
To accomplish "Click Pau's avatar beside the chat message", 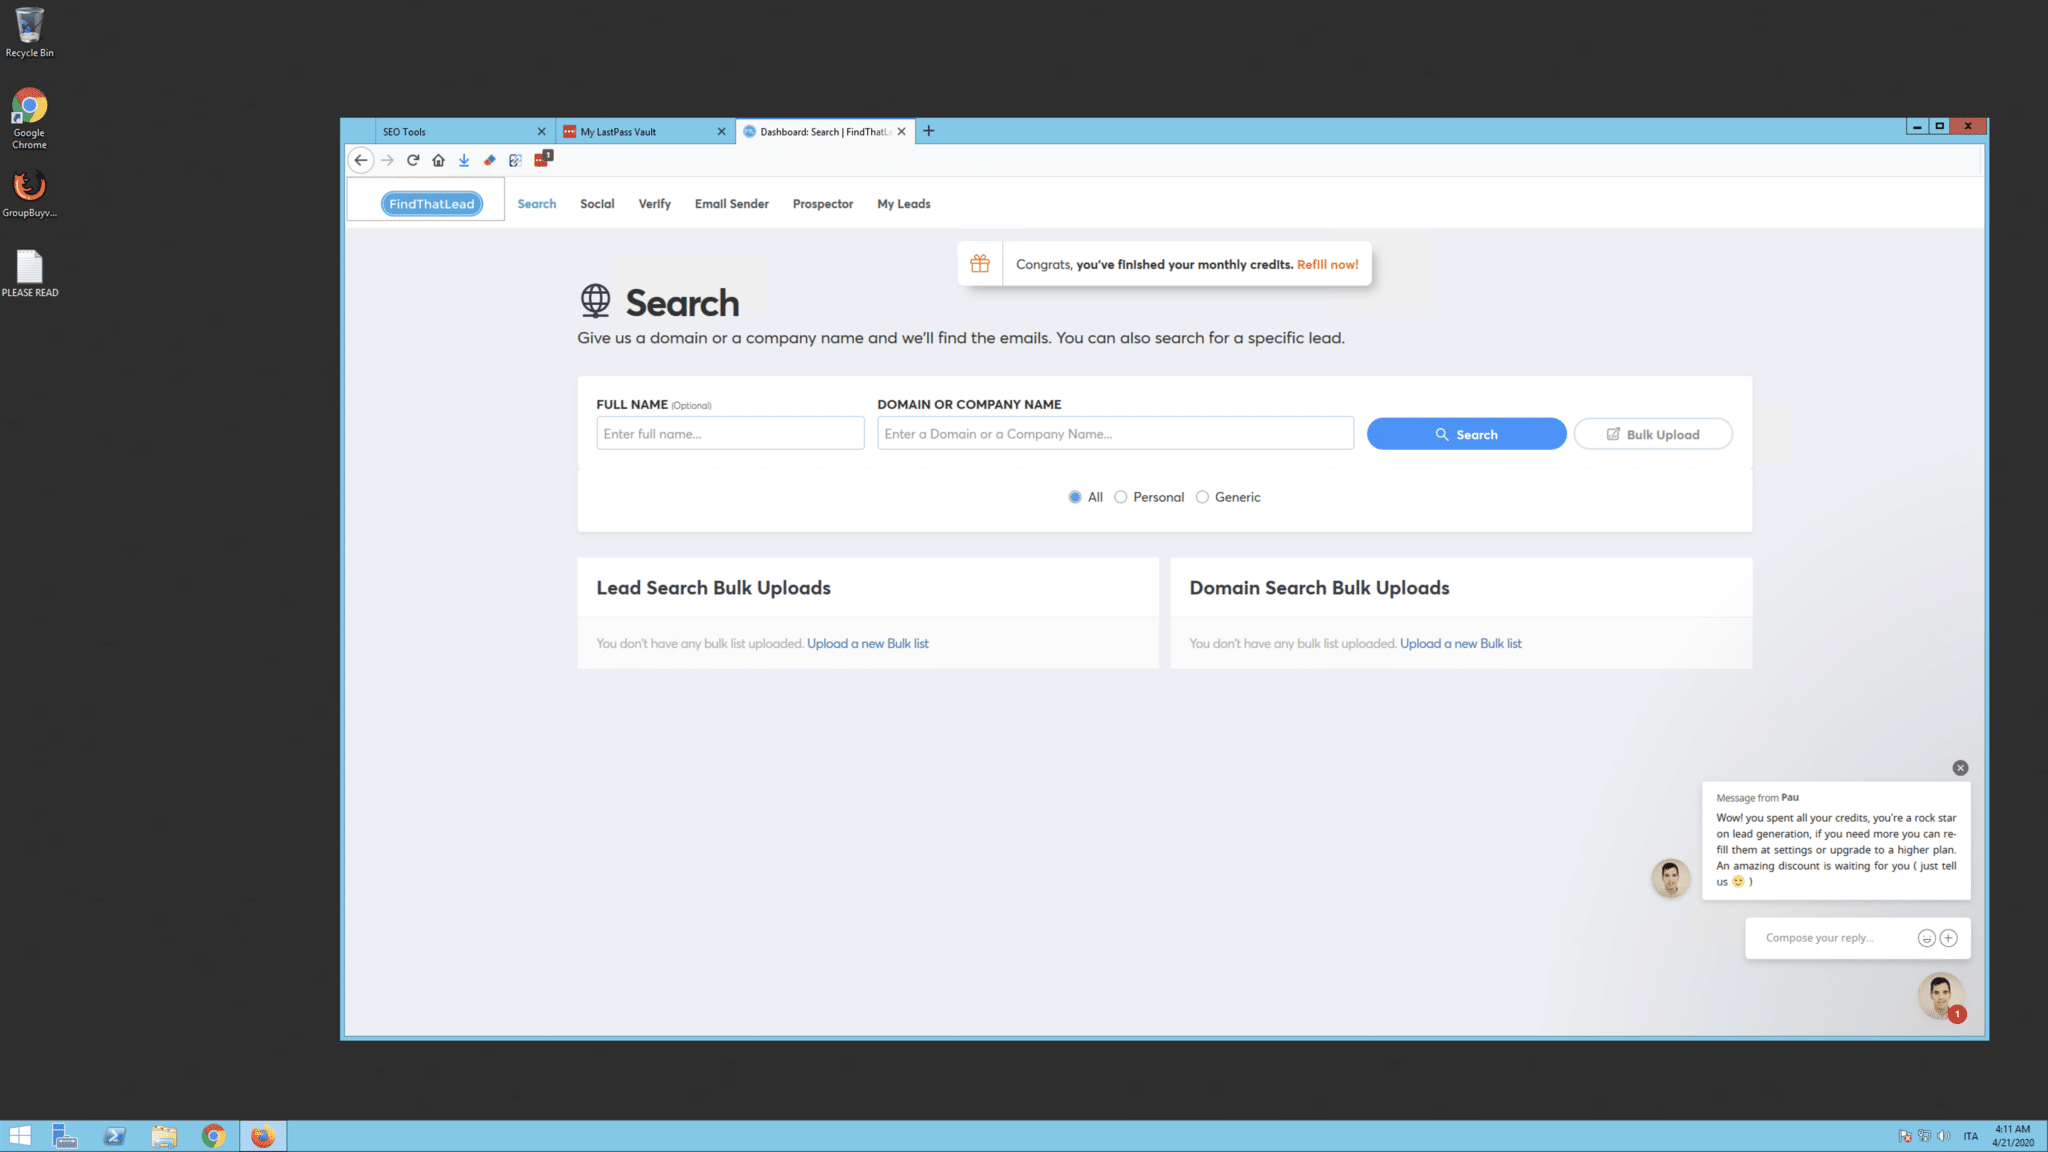I will tap(1670, 878).
